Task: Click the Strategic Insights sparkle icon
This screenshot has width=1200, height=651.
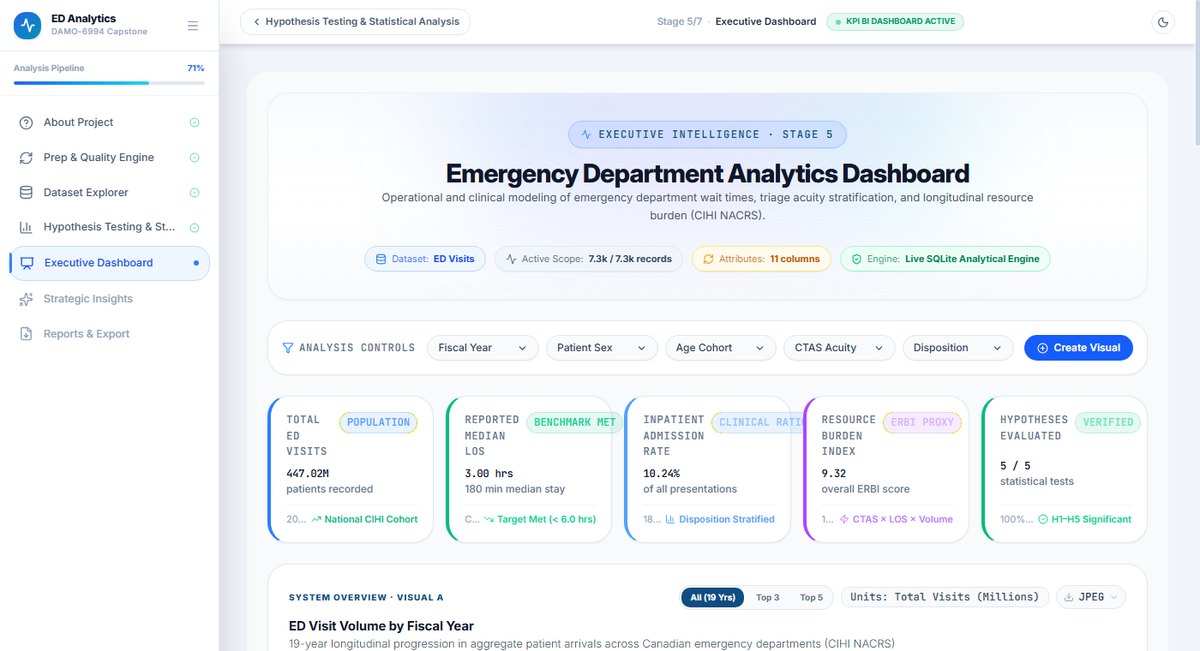Action: (x=26, y=299)
